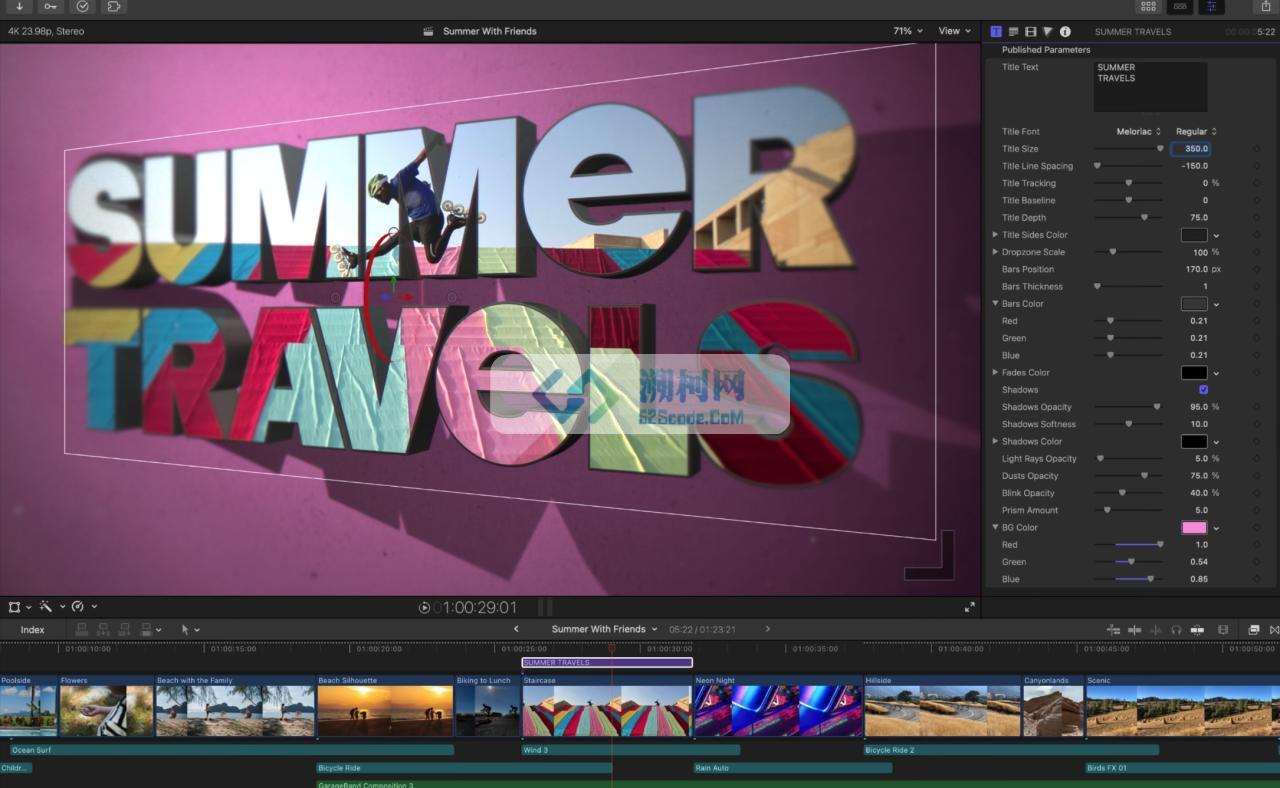This screenshot has width=1280, height=788.
Task: Open the Meloriac font dropdown
Action: click(1139, 132)
